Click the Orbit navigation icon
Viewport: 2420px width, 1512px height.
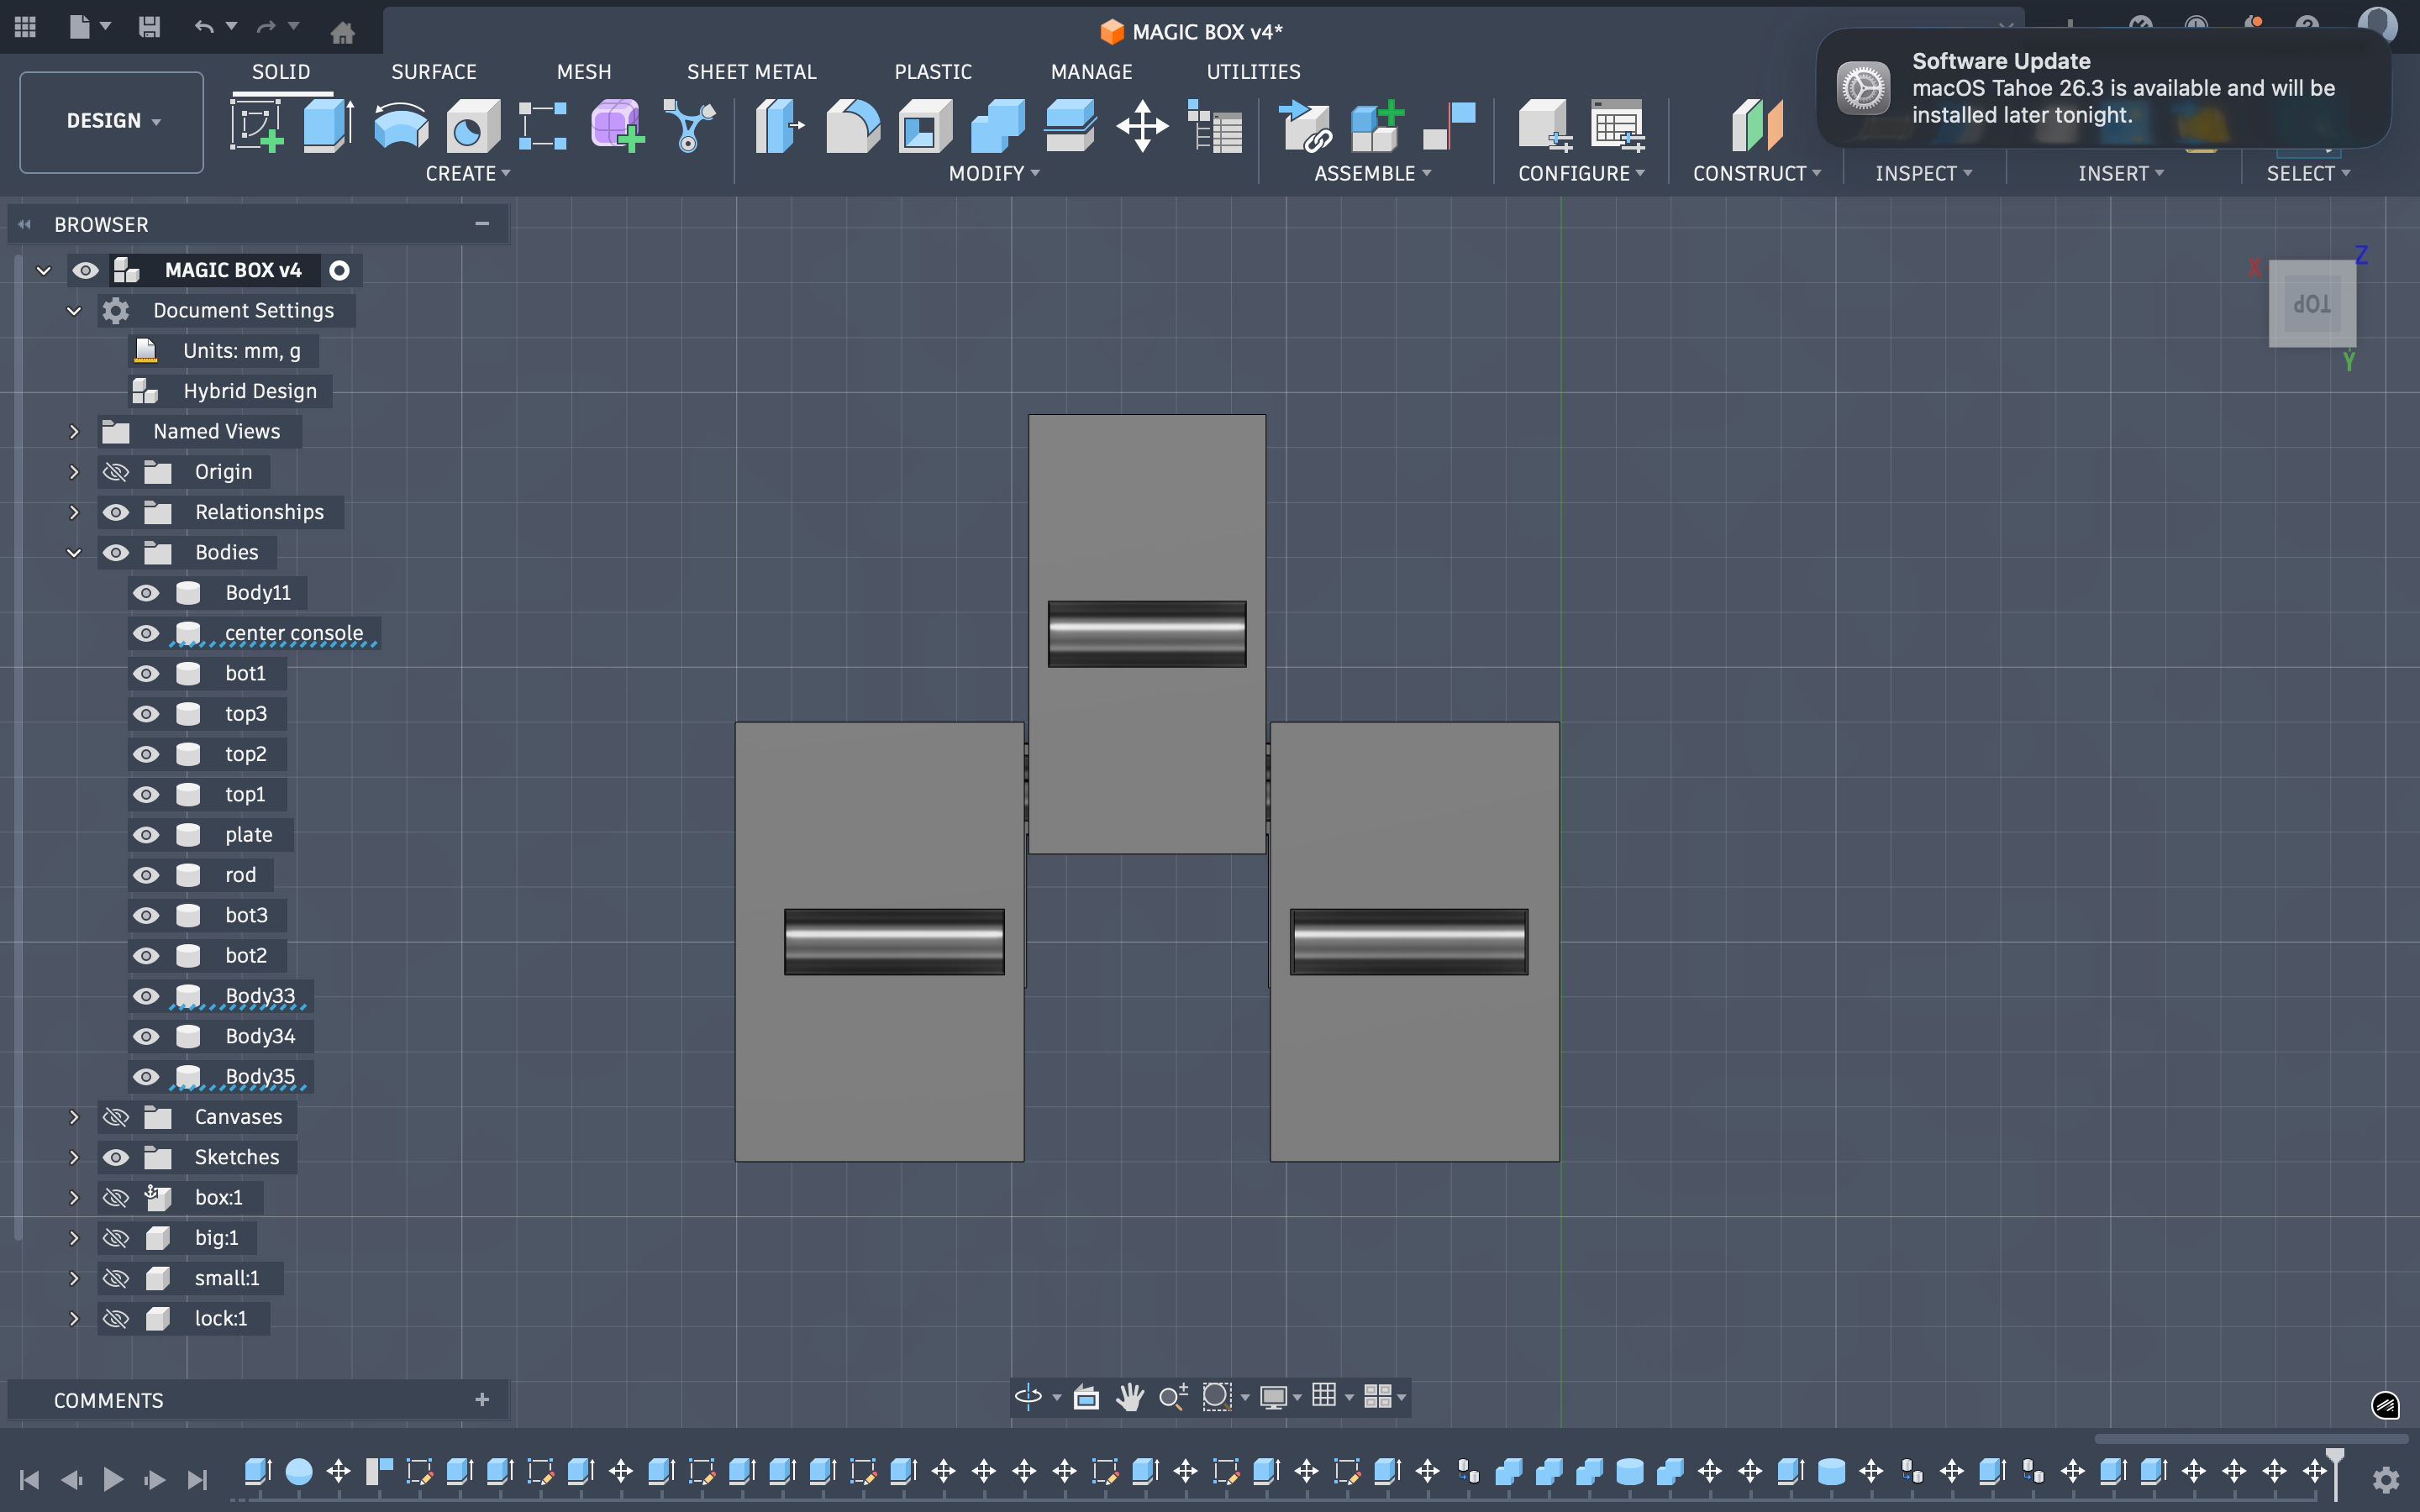[1028, 1396]
